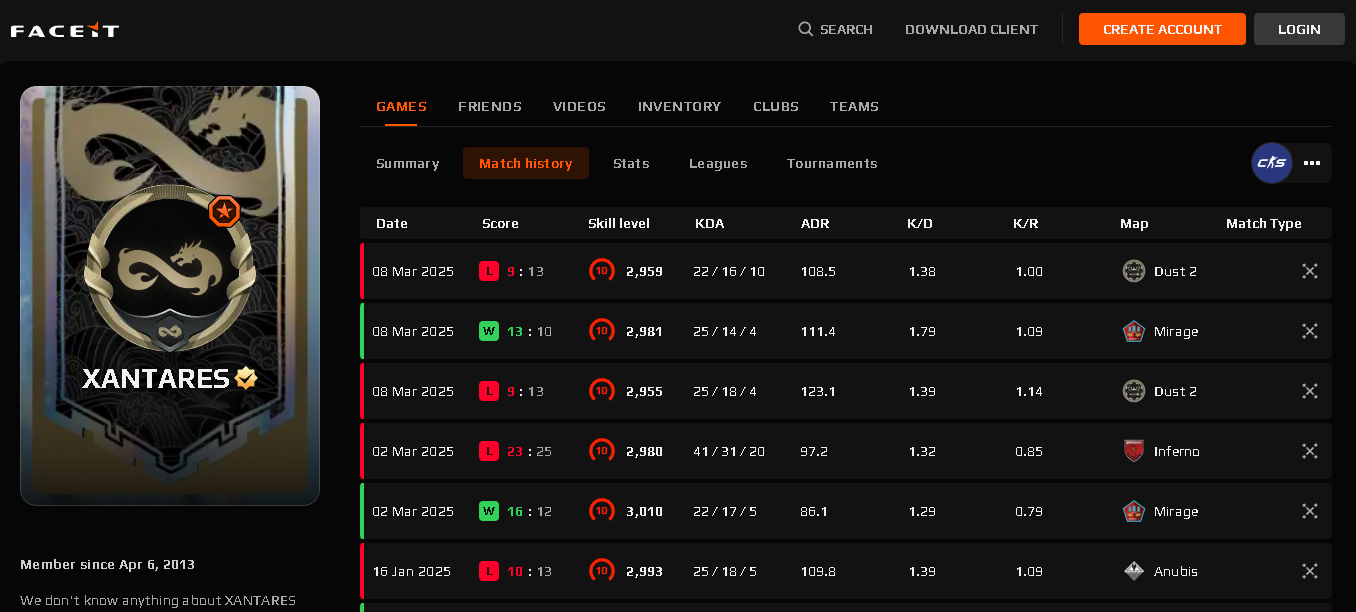This screenshot has width=1356, height=612.
Task: Click the Score column header
Action: 500,223
